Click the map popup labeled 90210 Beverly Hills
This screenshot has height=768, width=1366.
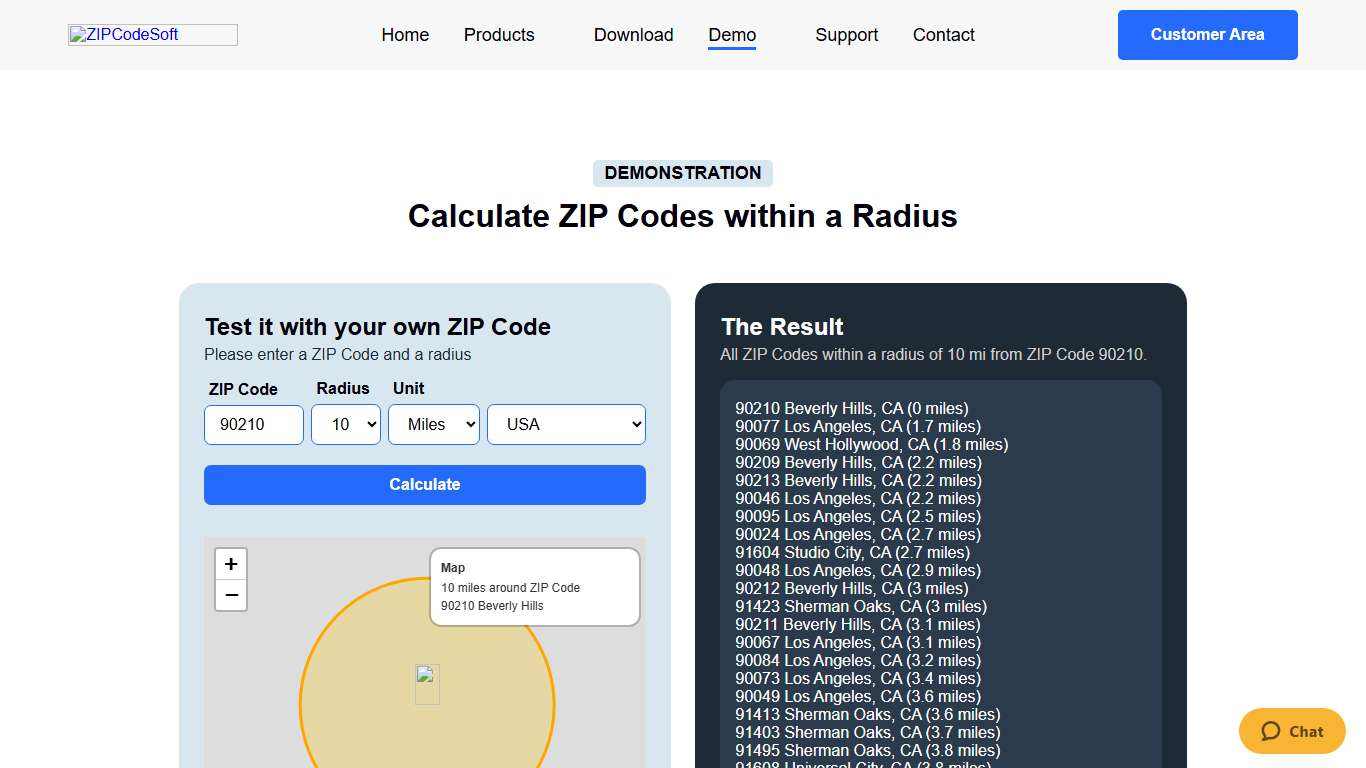point(534,587)
